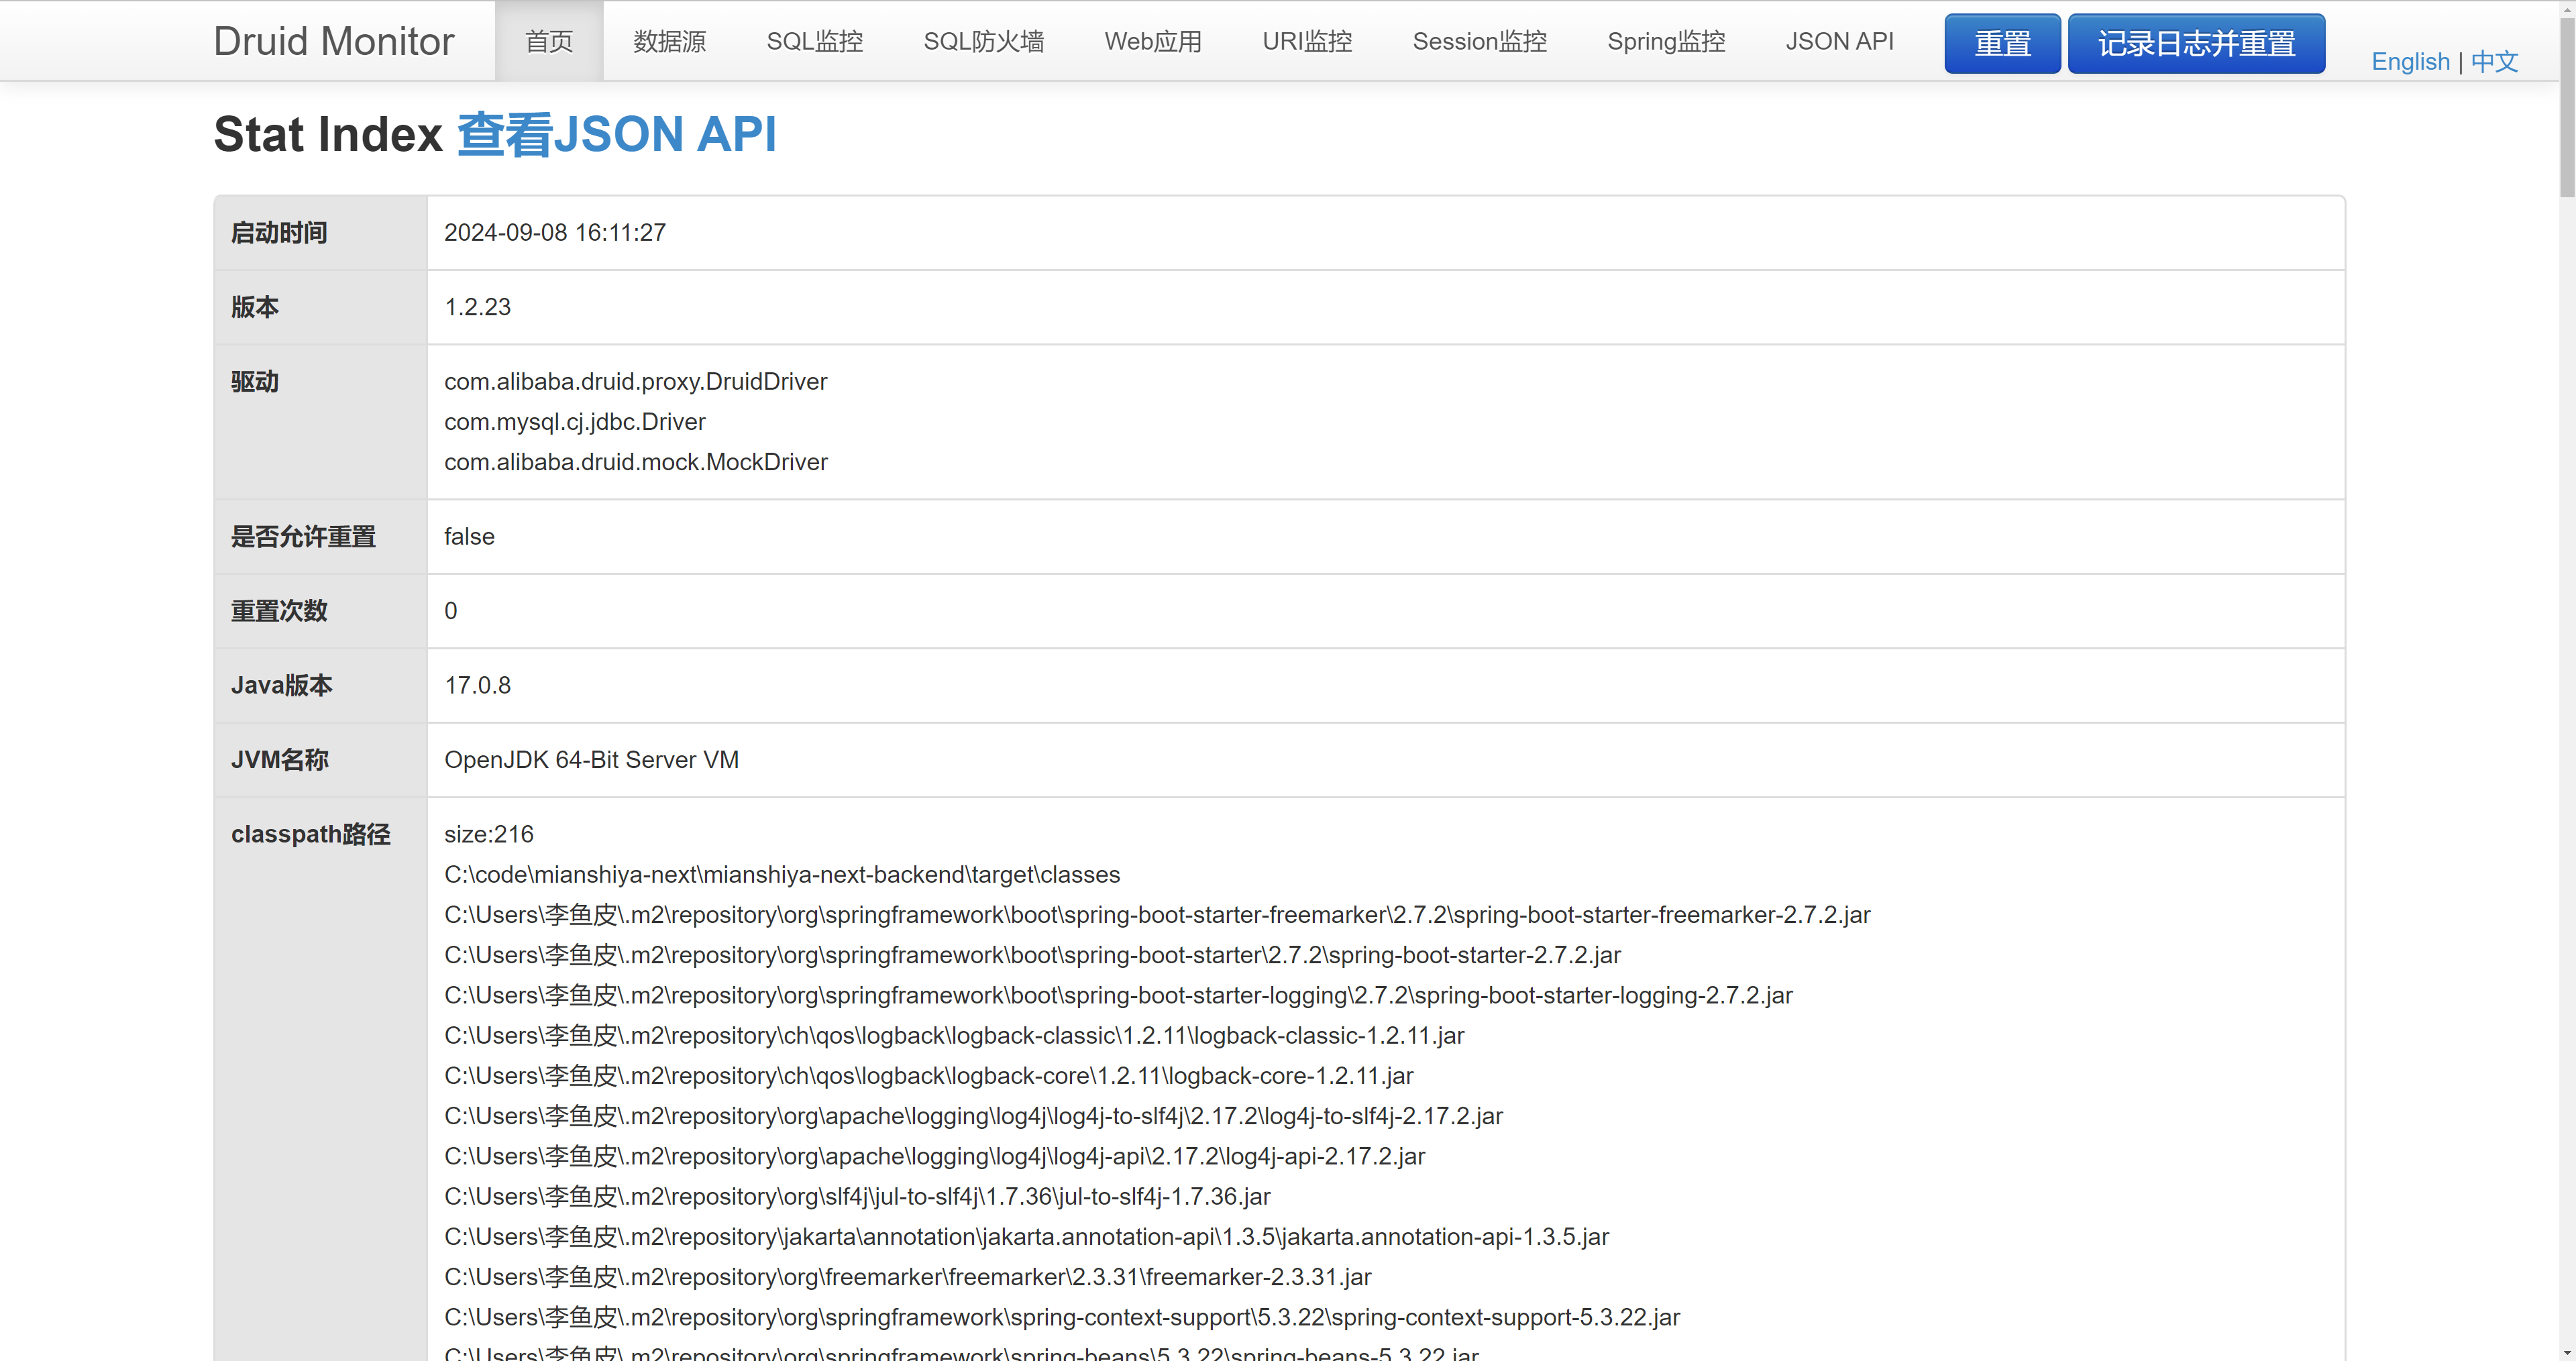Click the false value for 是否允许重置

[469, 537]
